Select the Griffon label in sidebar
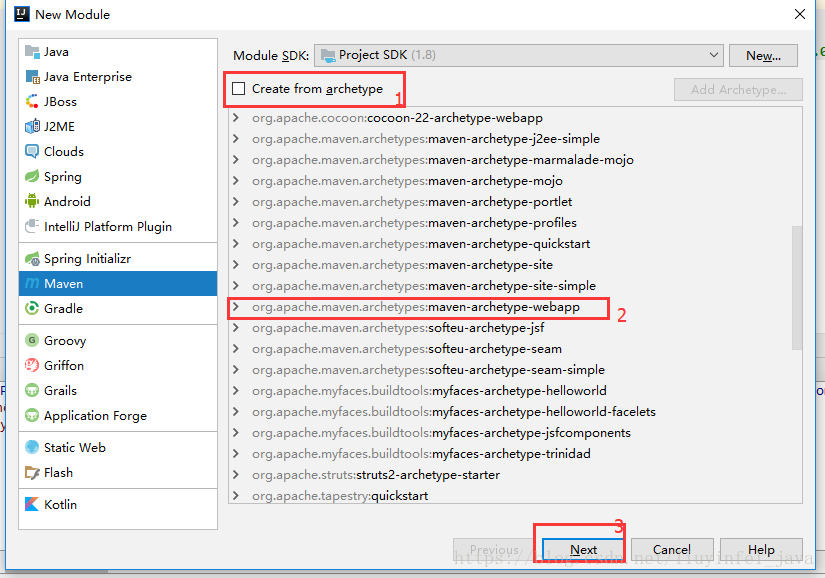825x578 pixels. (x=64, y=365)
